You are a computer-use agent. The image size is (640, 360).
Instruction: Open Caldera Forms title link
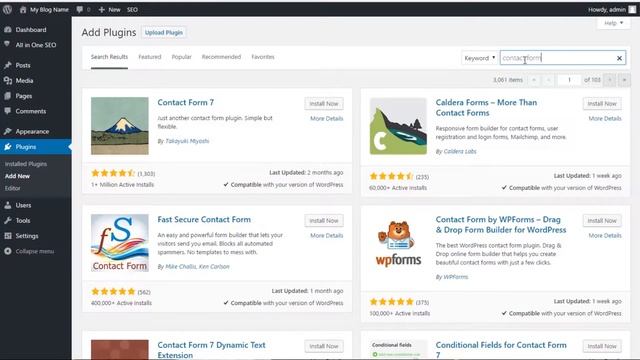486,108
